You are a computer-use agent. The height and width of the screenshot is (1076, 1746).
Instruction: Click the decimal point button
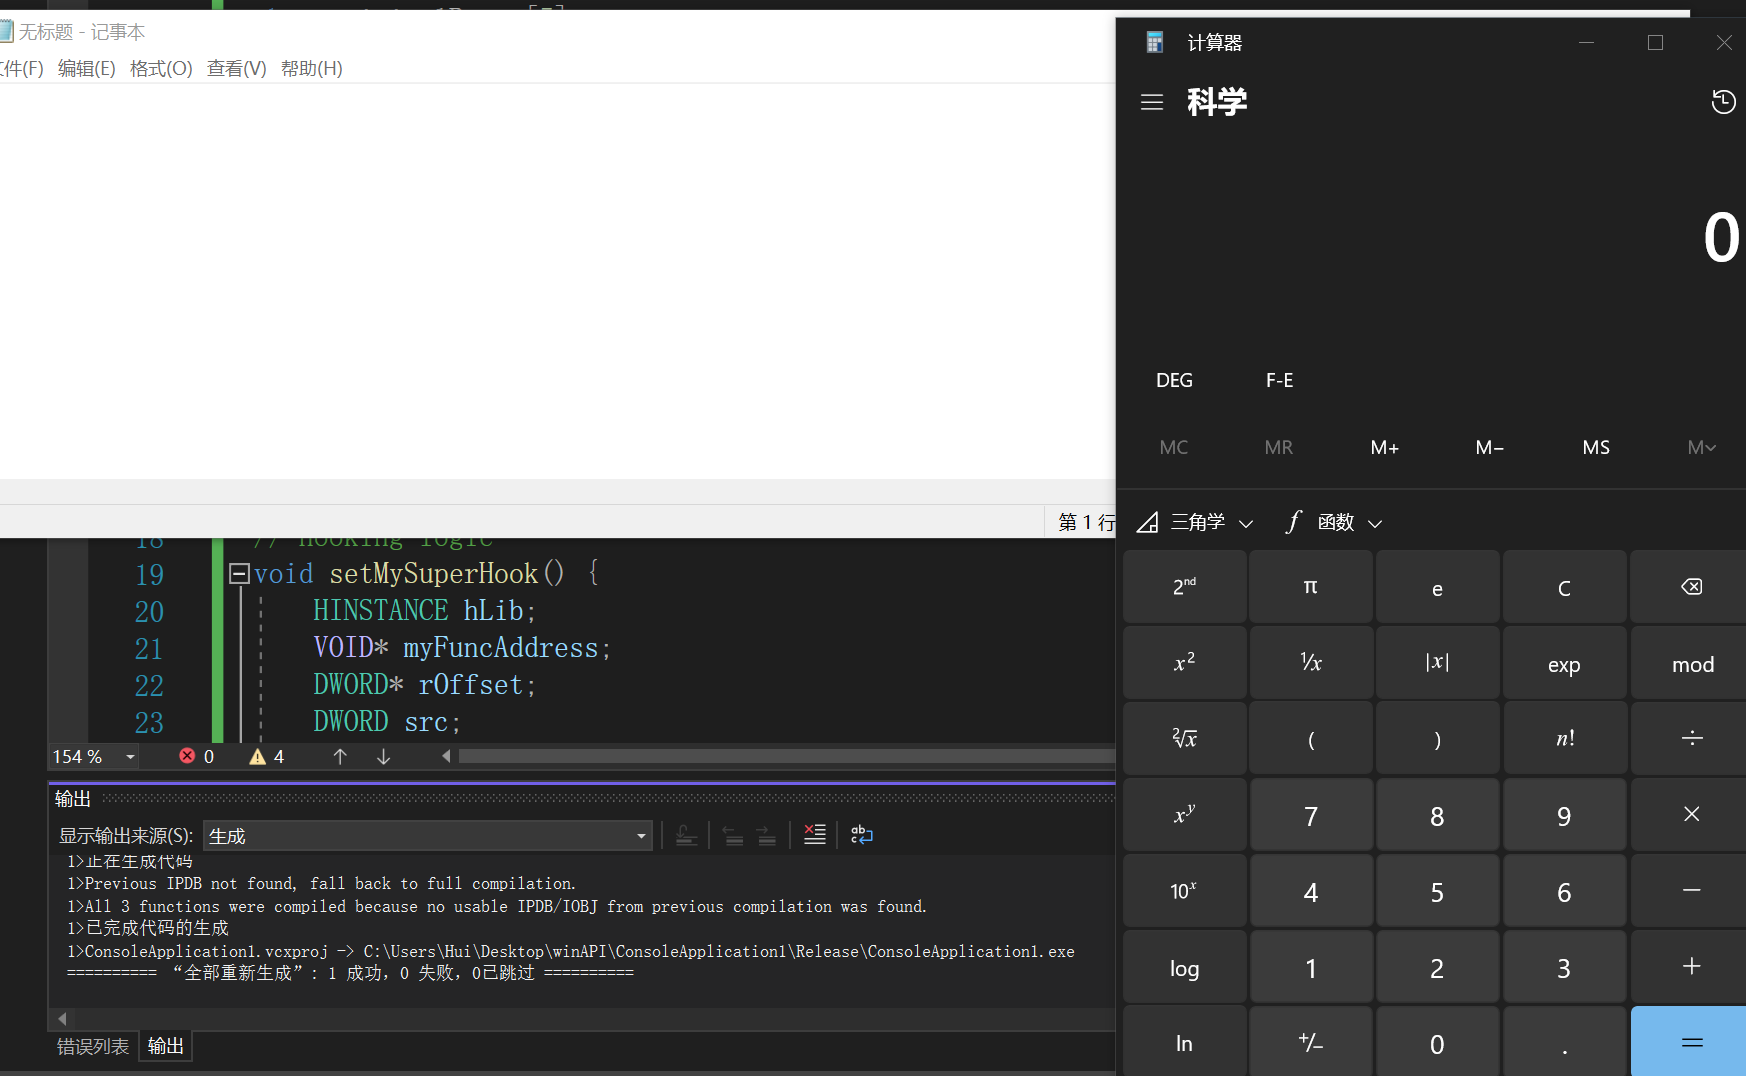[1564, 1042]
